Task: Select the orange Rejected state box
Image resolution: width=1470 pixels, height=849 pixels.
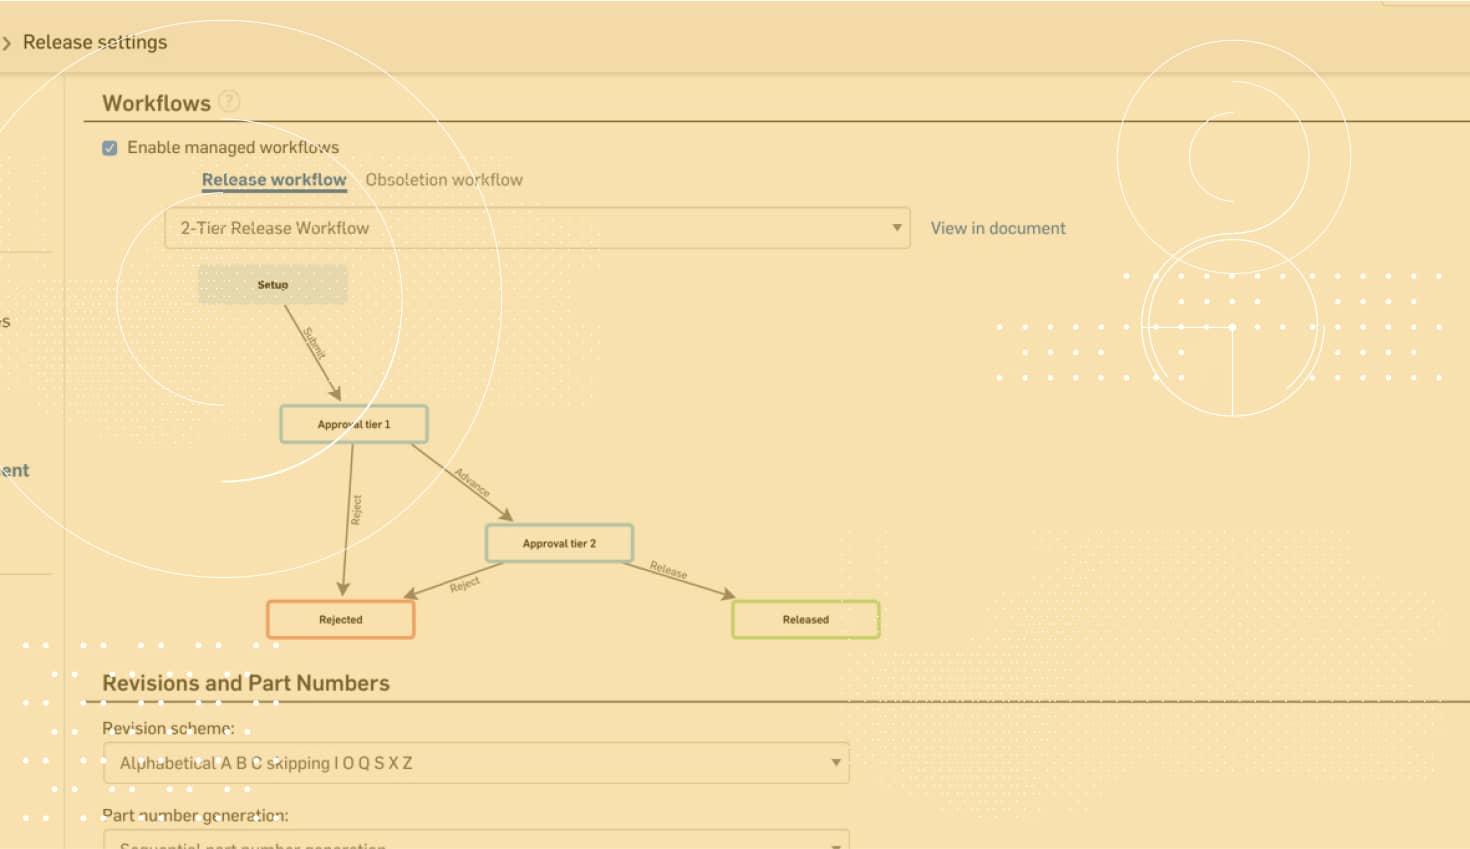Action: (x=340, y=619)
